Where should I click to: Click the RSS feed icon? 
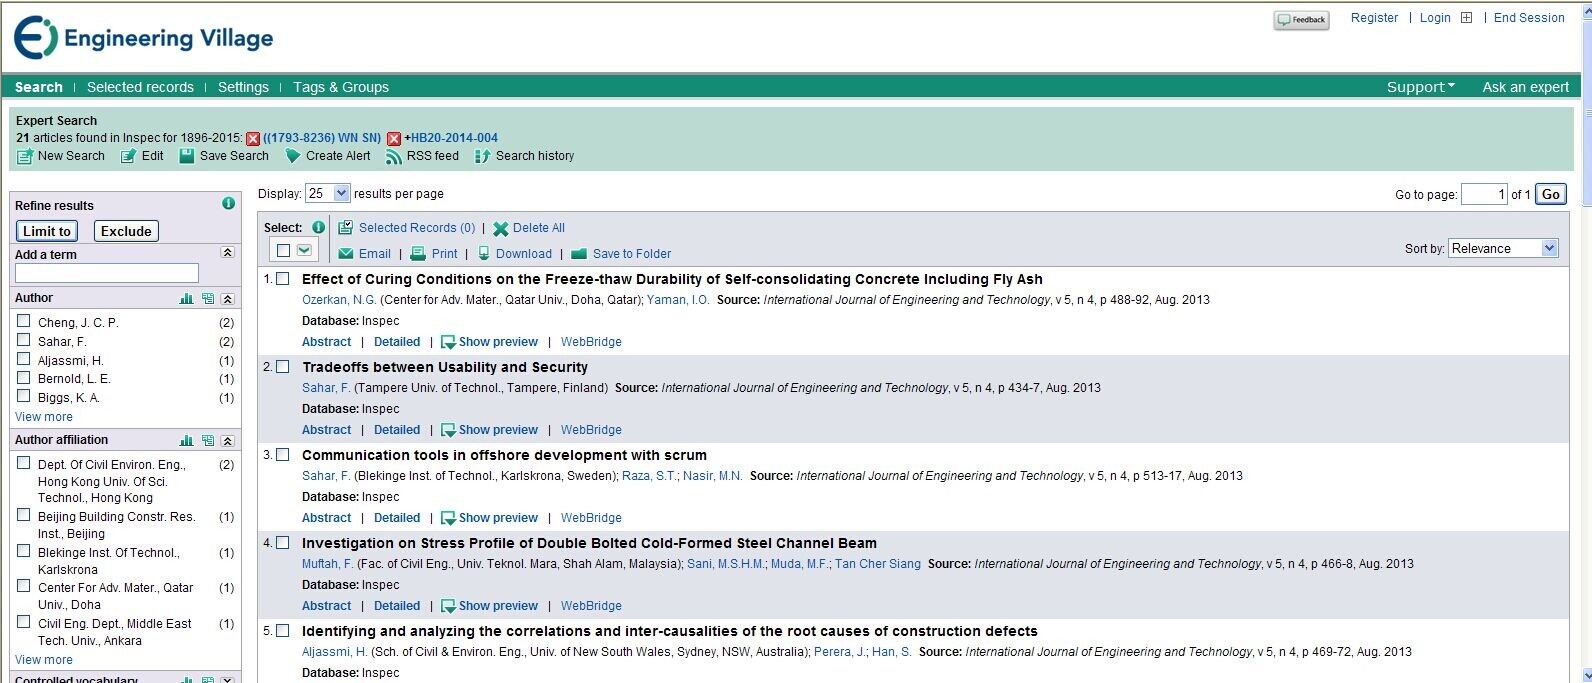point(394,156)
